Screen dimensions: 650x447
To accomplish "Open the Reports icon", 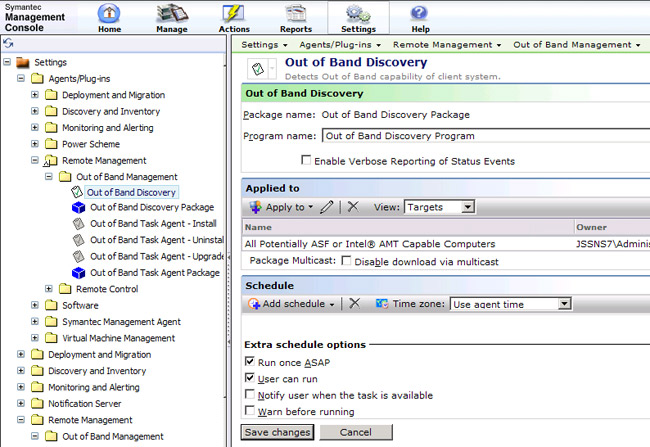I will point(296,13).
